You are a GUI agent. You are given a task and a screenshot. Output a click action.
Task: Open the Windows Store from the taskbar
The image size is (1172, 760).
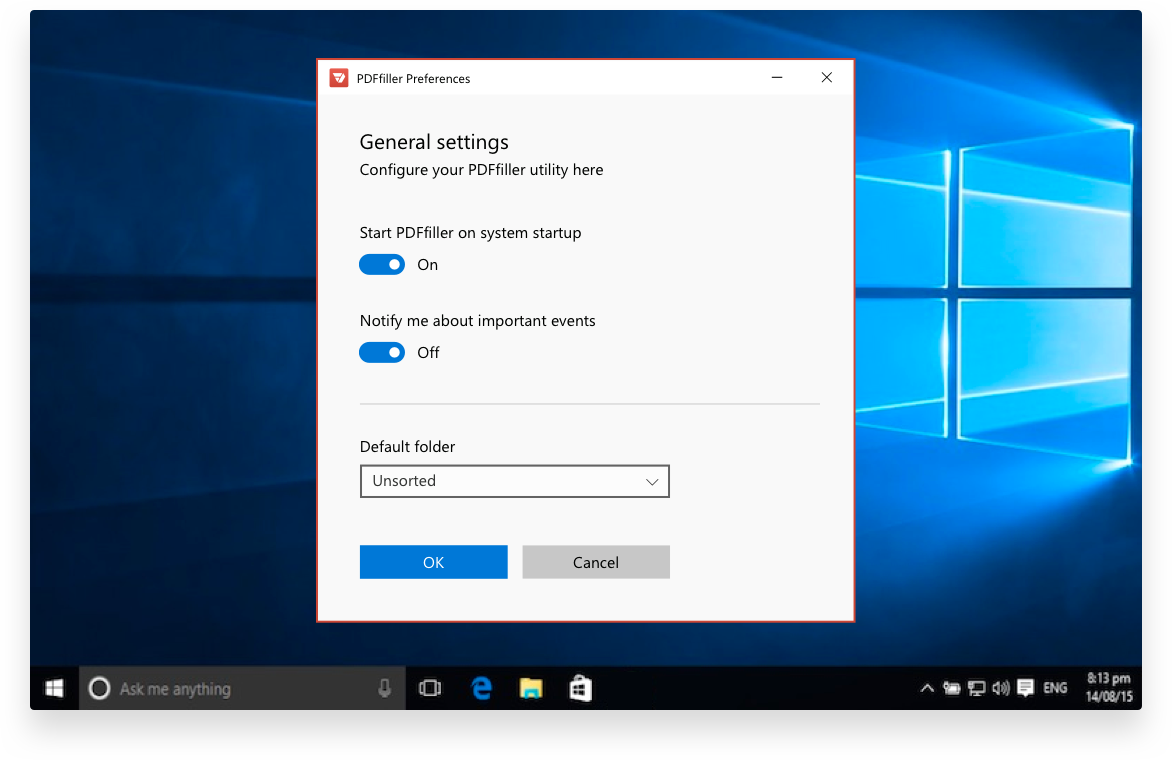(581, 688)
